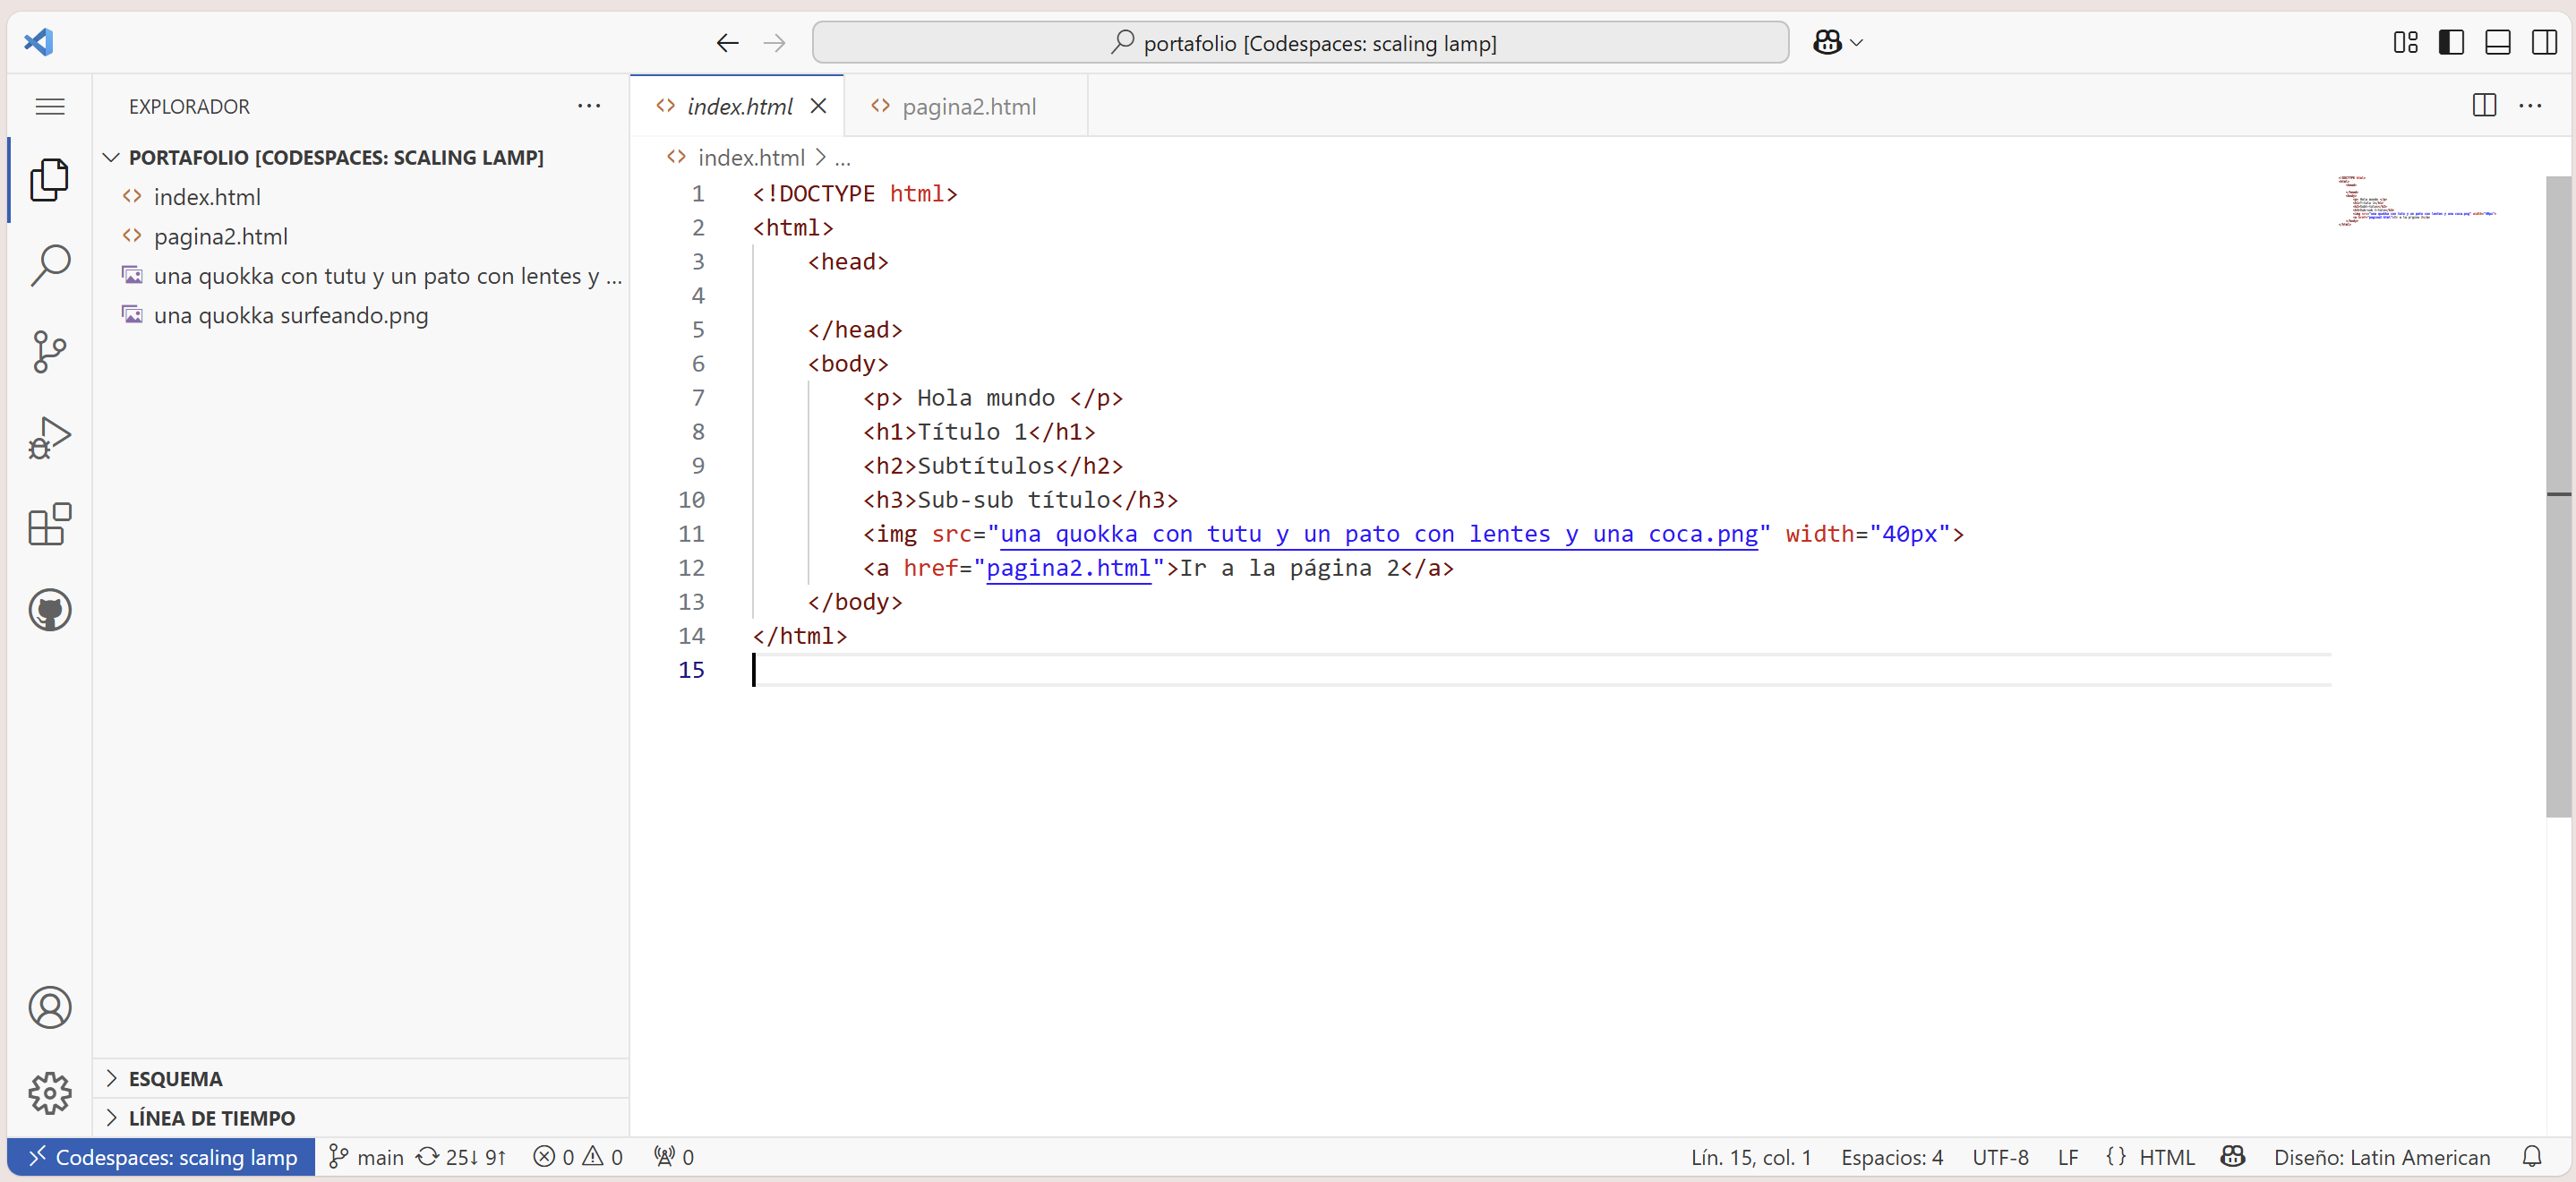Follow the pagina2.html link in code
Image resolution: width=2576 pixels, height=1182 pixels.
pos(1068,568)
